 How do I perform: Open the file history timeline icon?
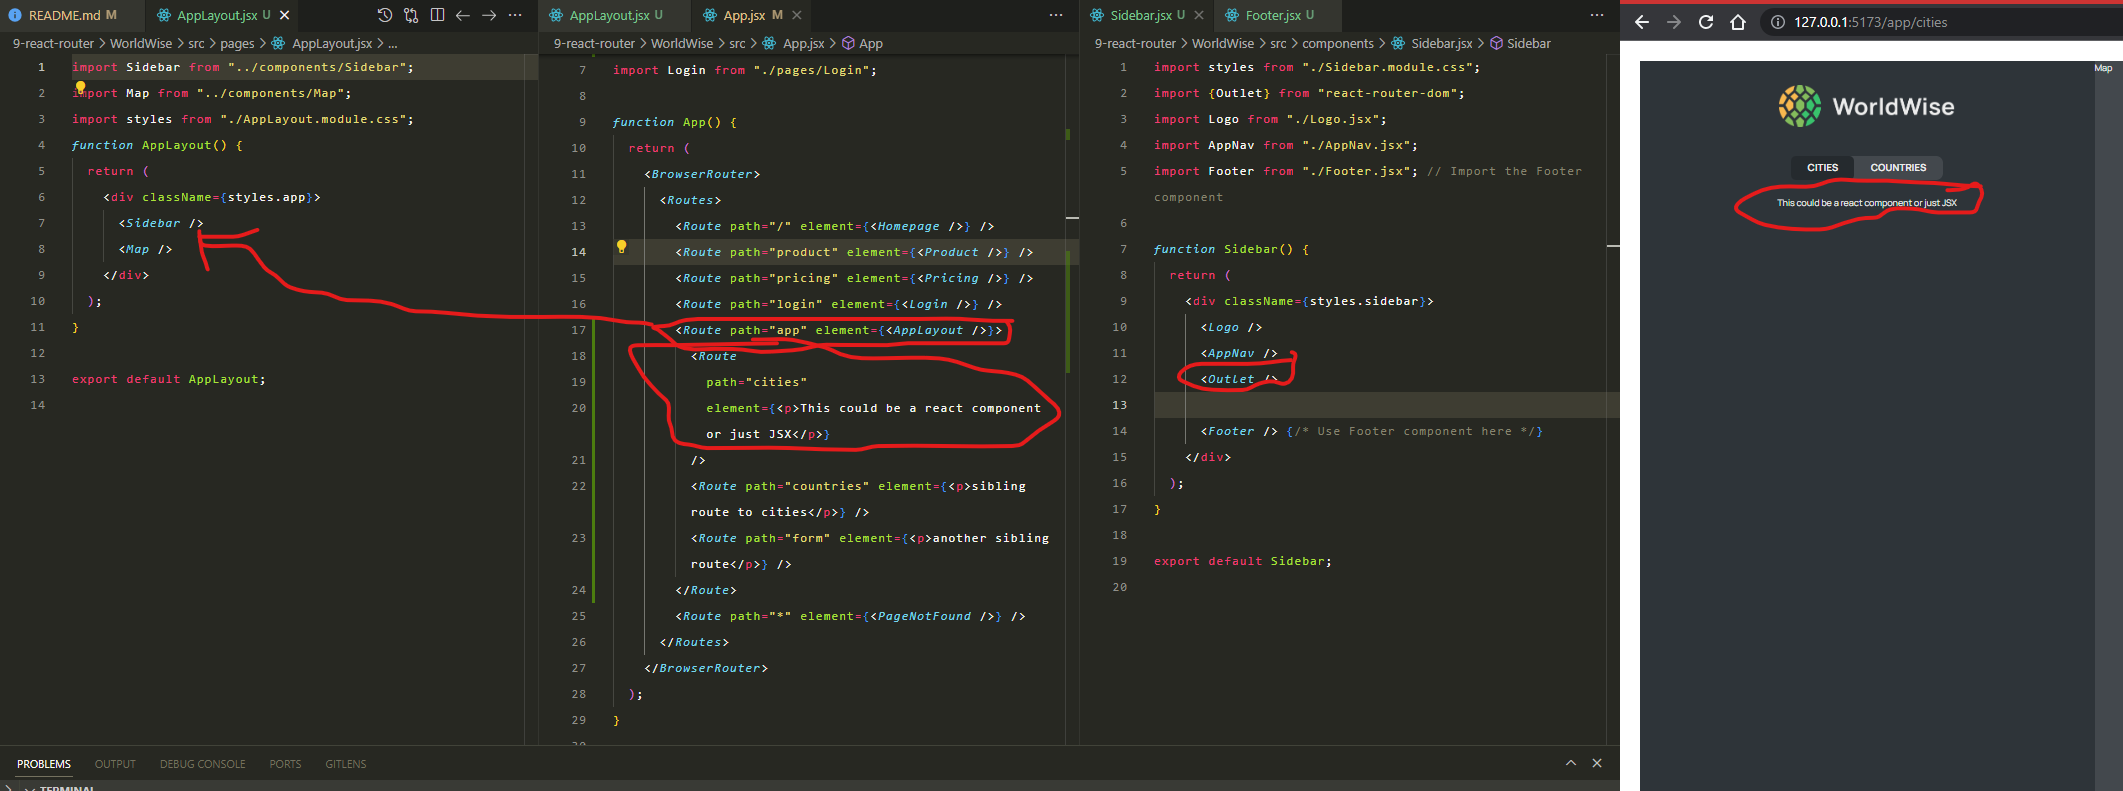[385, 15]
